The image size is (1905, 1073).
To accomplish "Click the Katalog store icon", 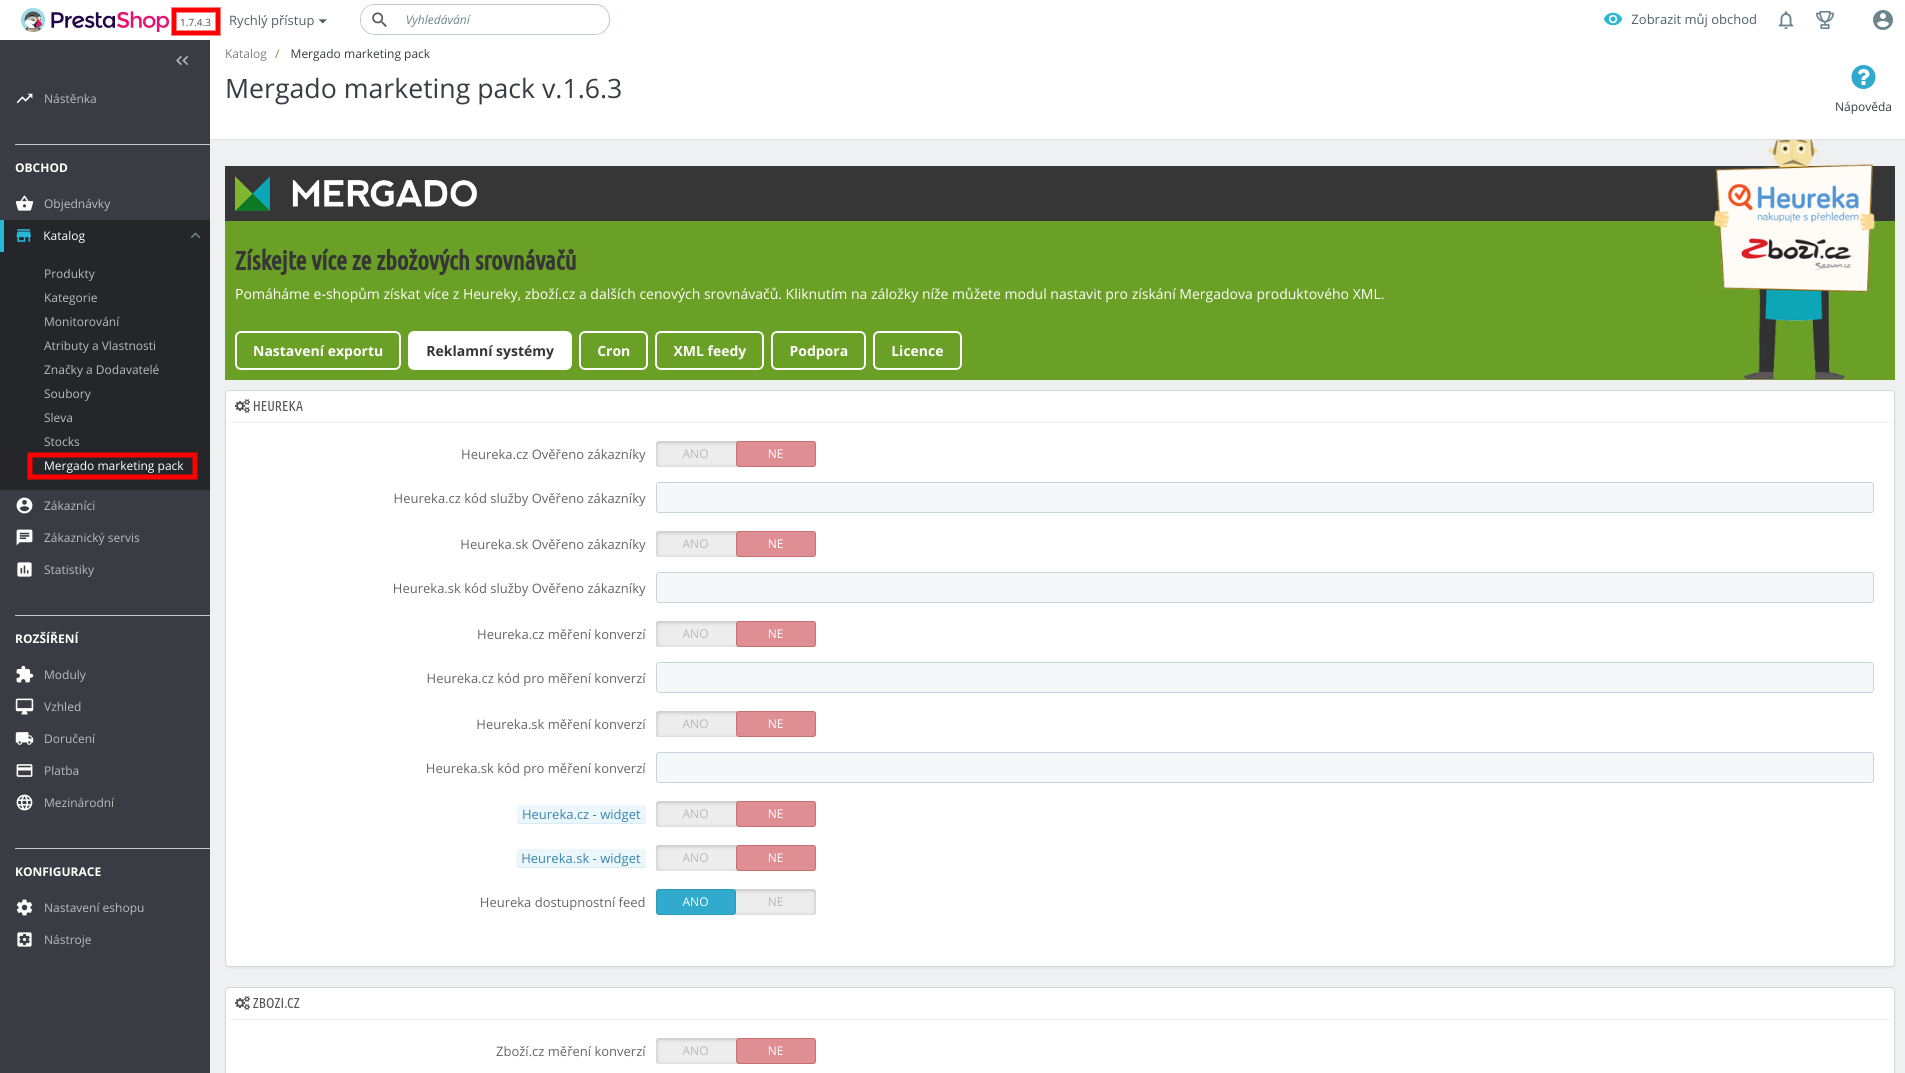I will coord(24,236).
